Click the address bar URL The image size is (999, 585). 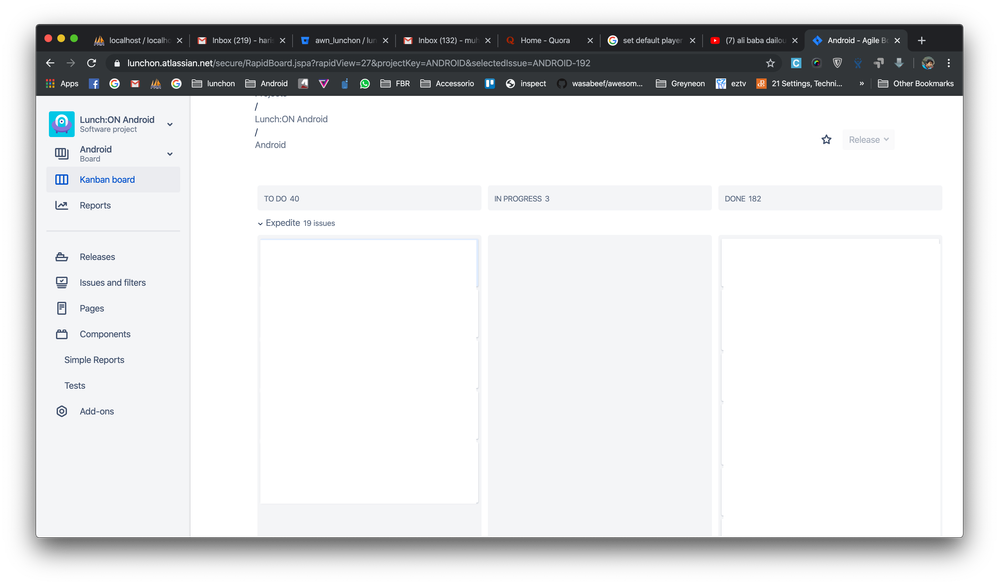359,63
